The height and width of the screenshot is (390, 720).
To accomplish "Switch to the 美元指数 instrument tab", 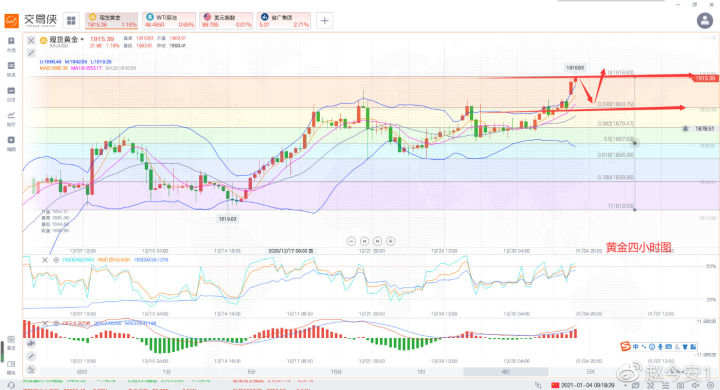I will [226, 20].
